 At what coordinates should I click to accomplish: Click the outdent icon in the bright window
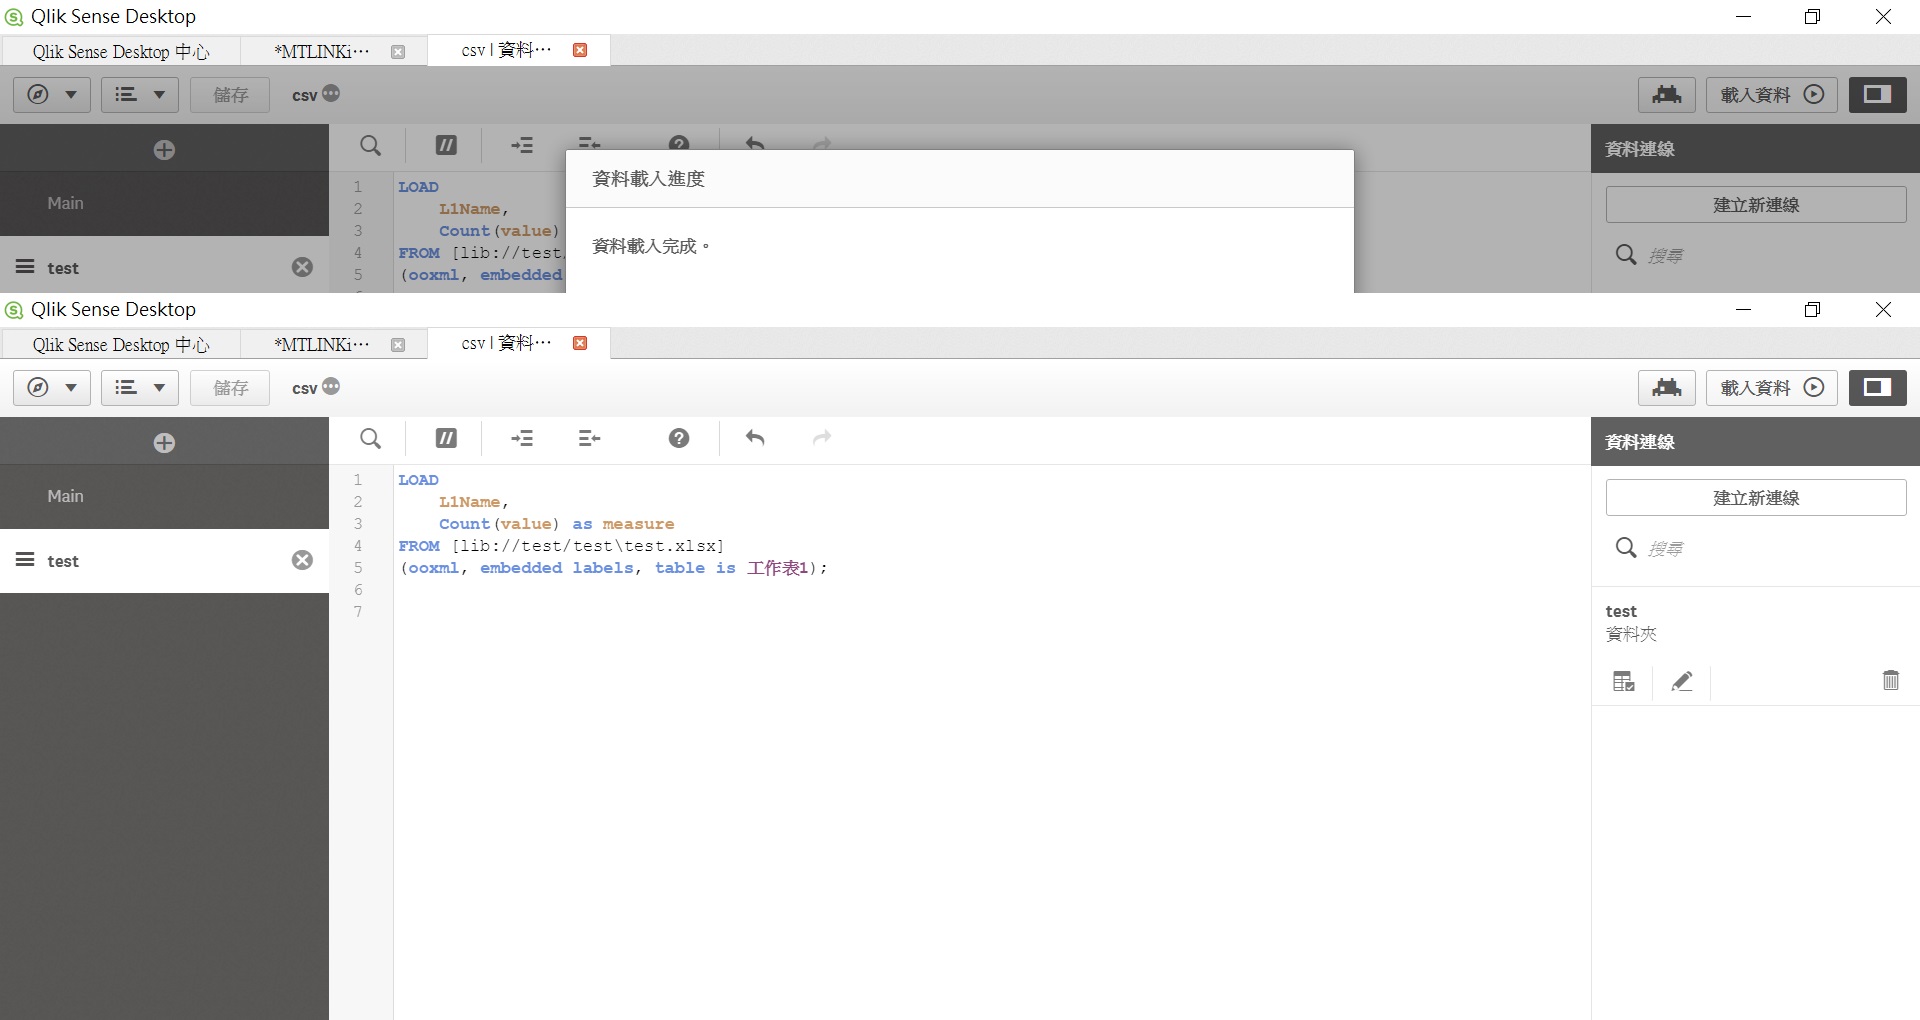(590, 438)
